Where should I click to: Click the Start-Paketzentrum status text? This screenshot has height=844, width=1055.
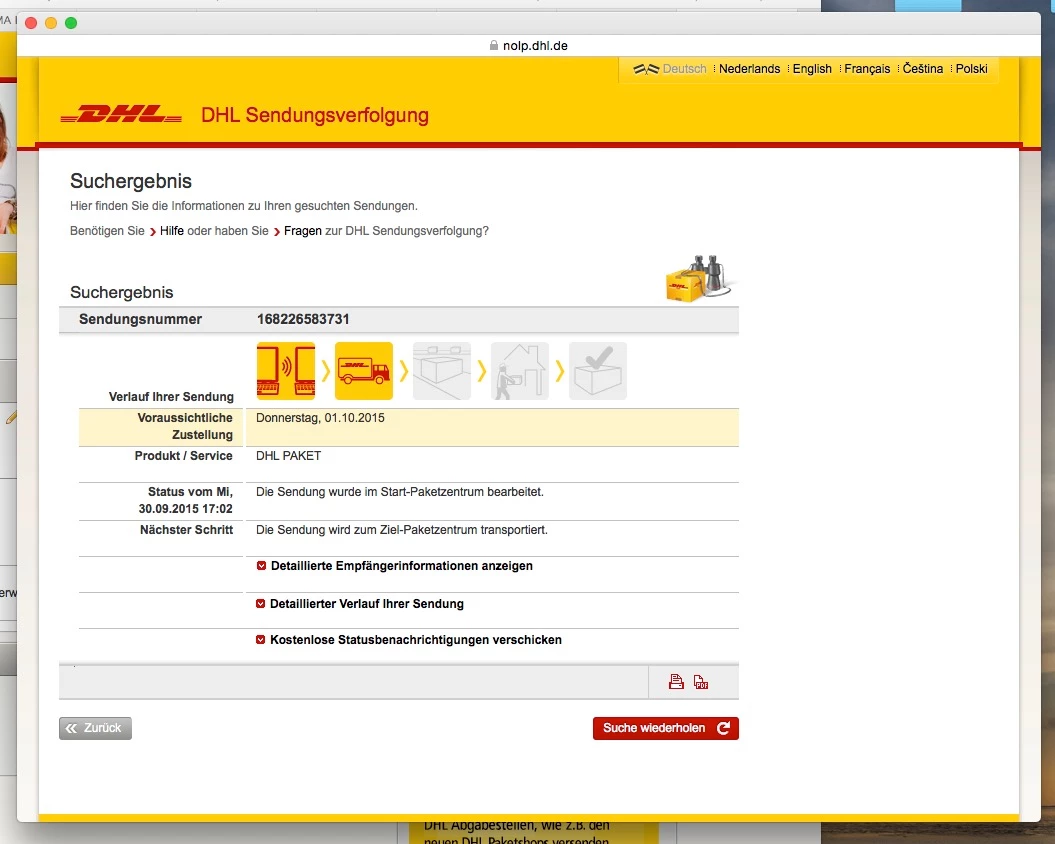click(x=400, y=492)
